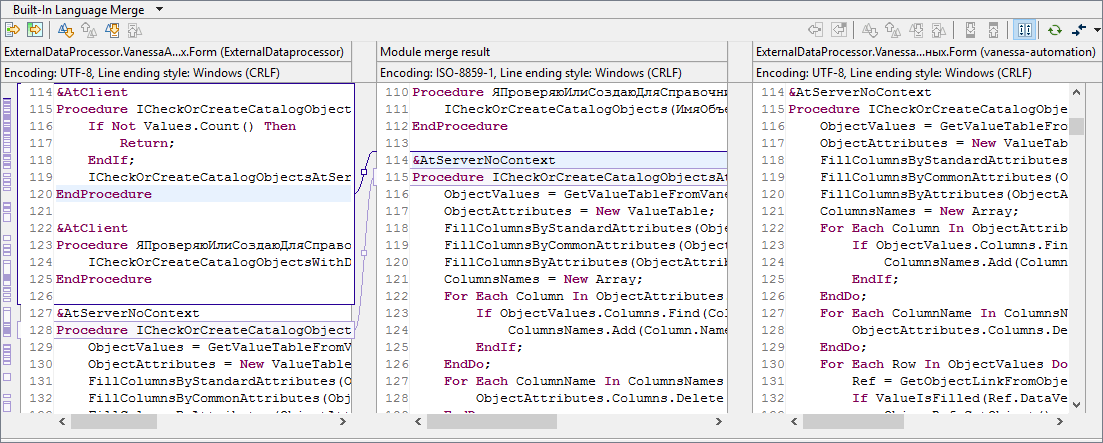Select the Module merge result header
The image size is (1103, 443).
pos(435,51)
